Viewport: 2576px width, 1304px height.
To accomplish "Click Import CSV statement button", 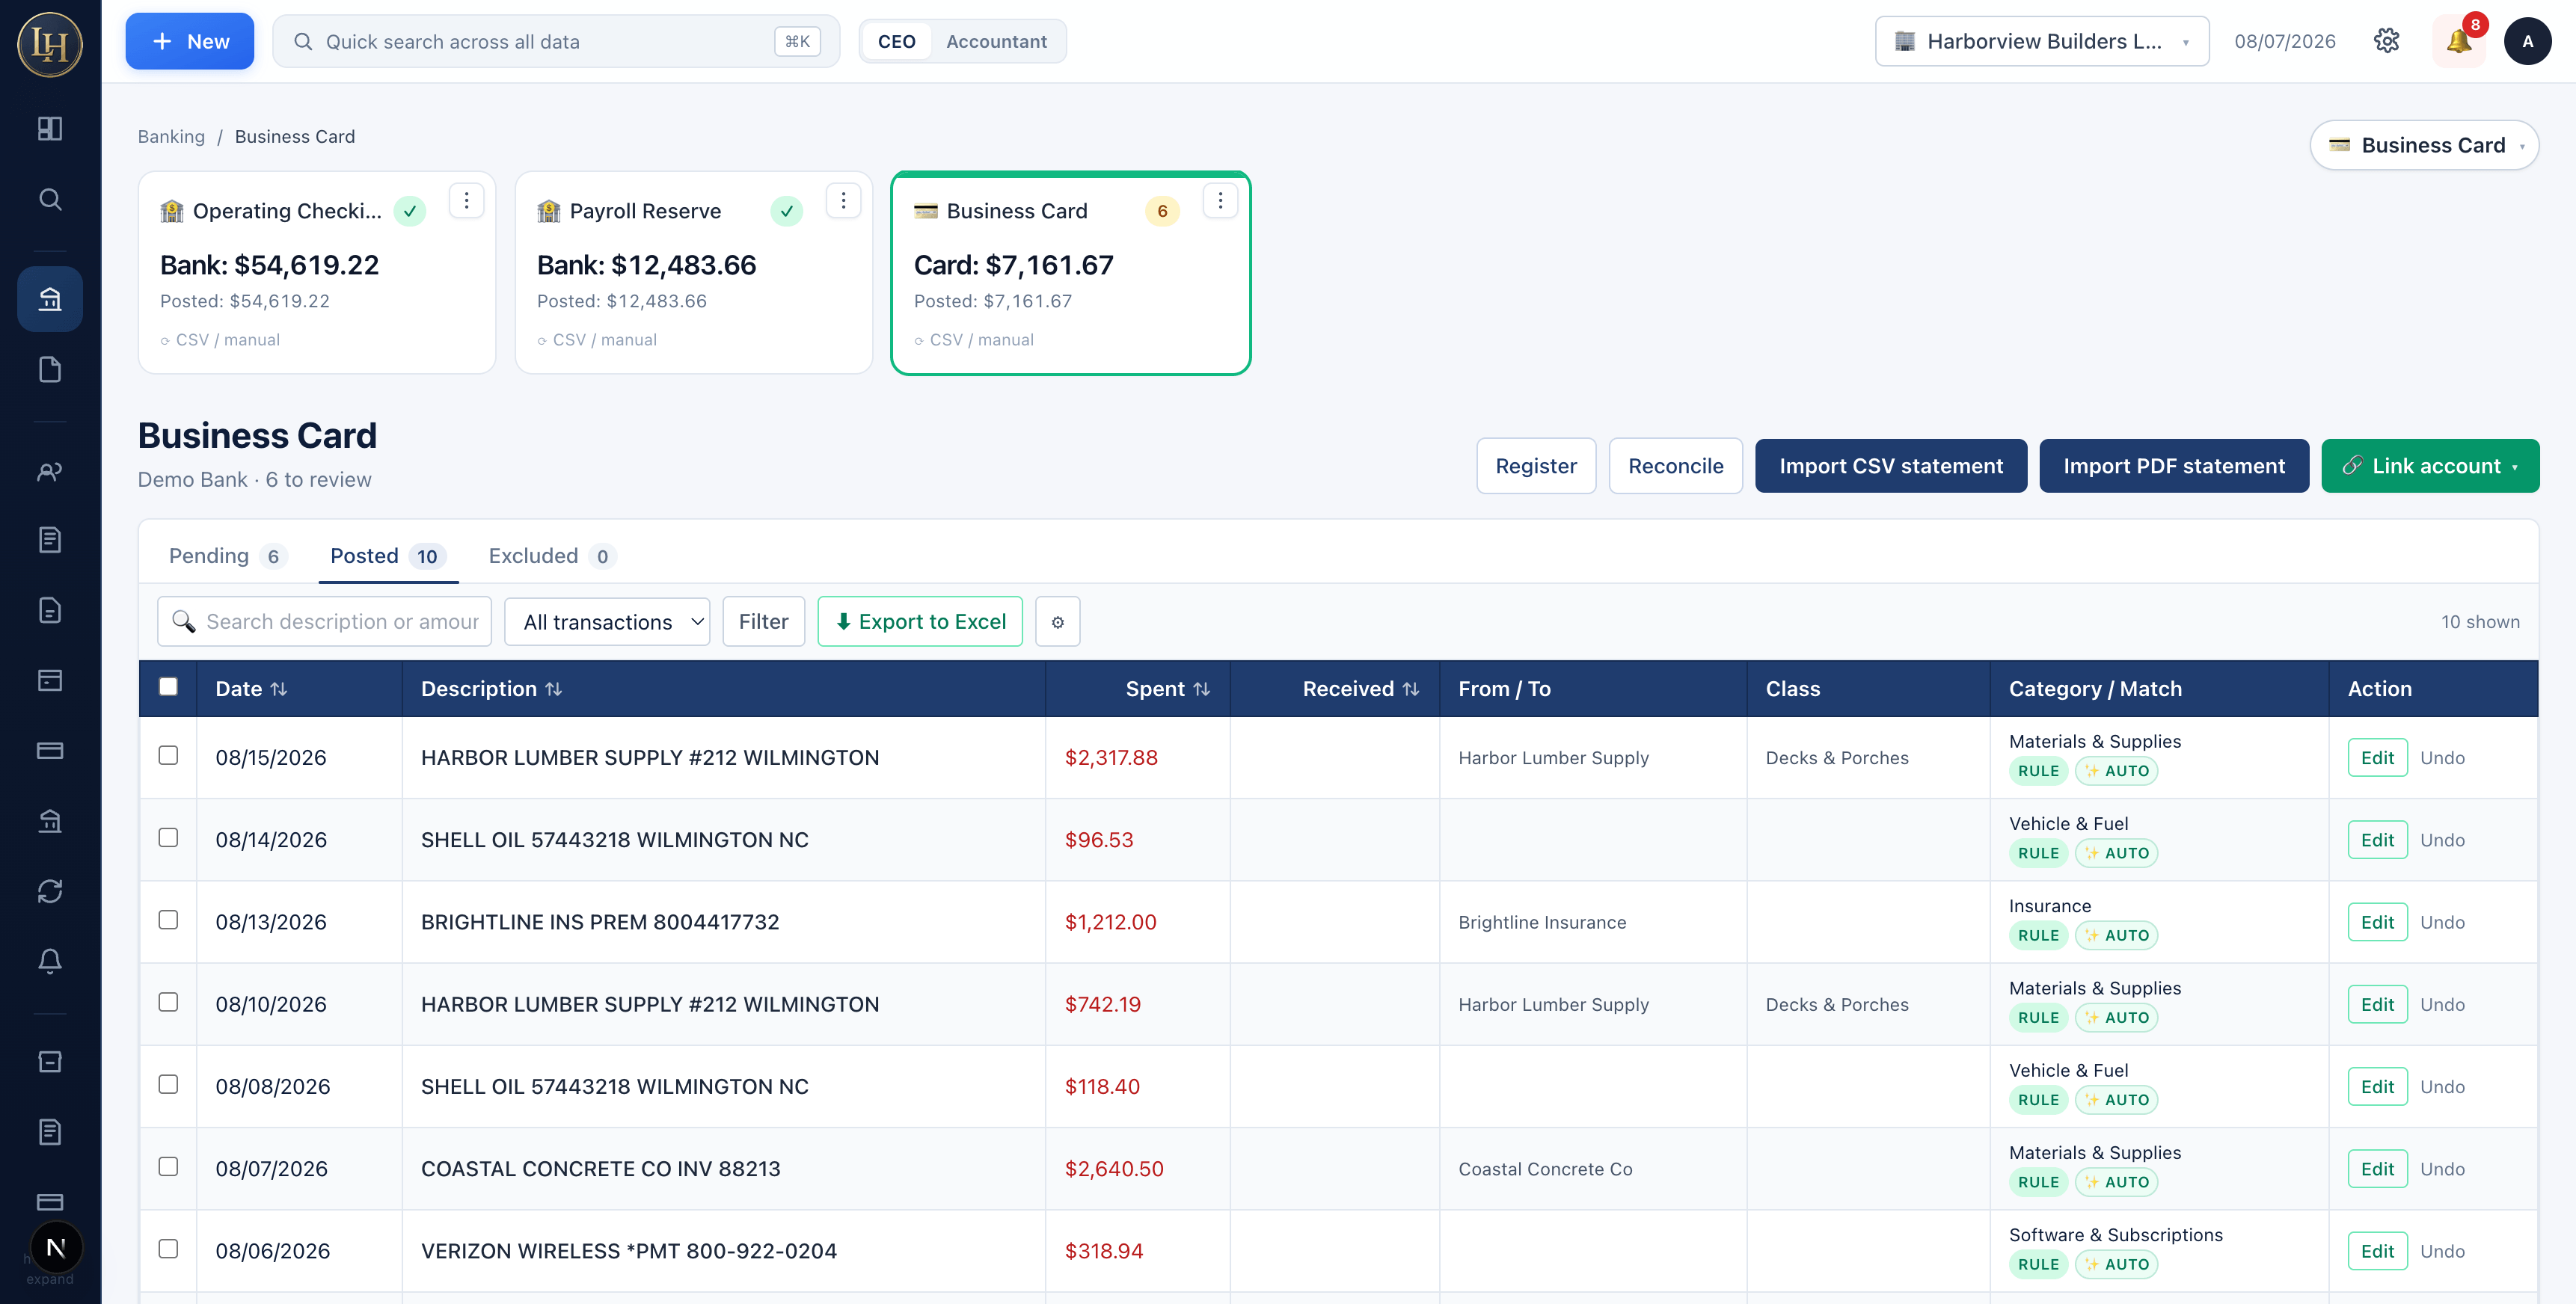I will click(x=1891, y=466).
